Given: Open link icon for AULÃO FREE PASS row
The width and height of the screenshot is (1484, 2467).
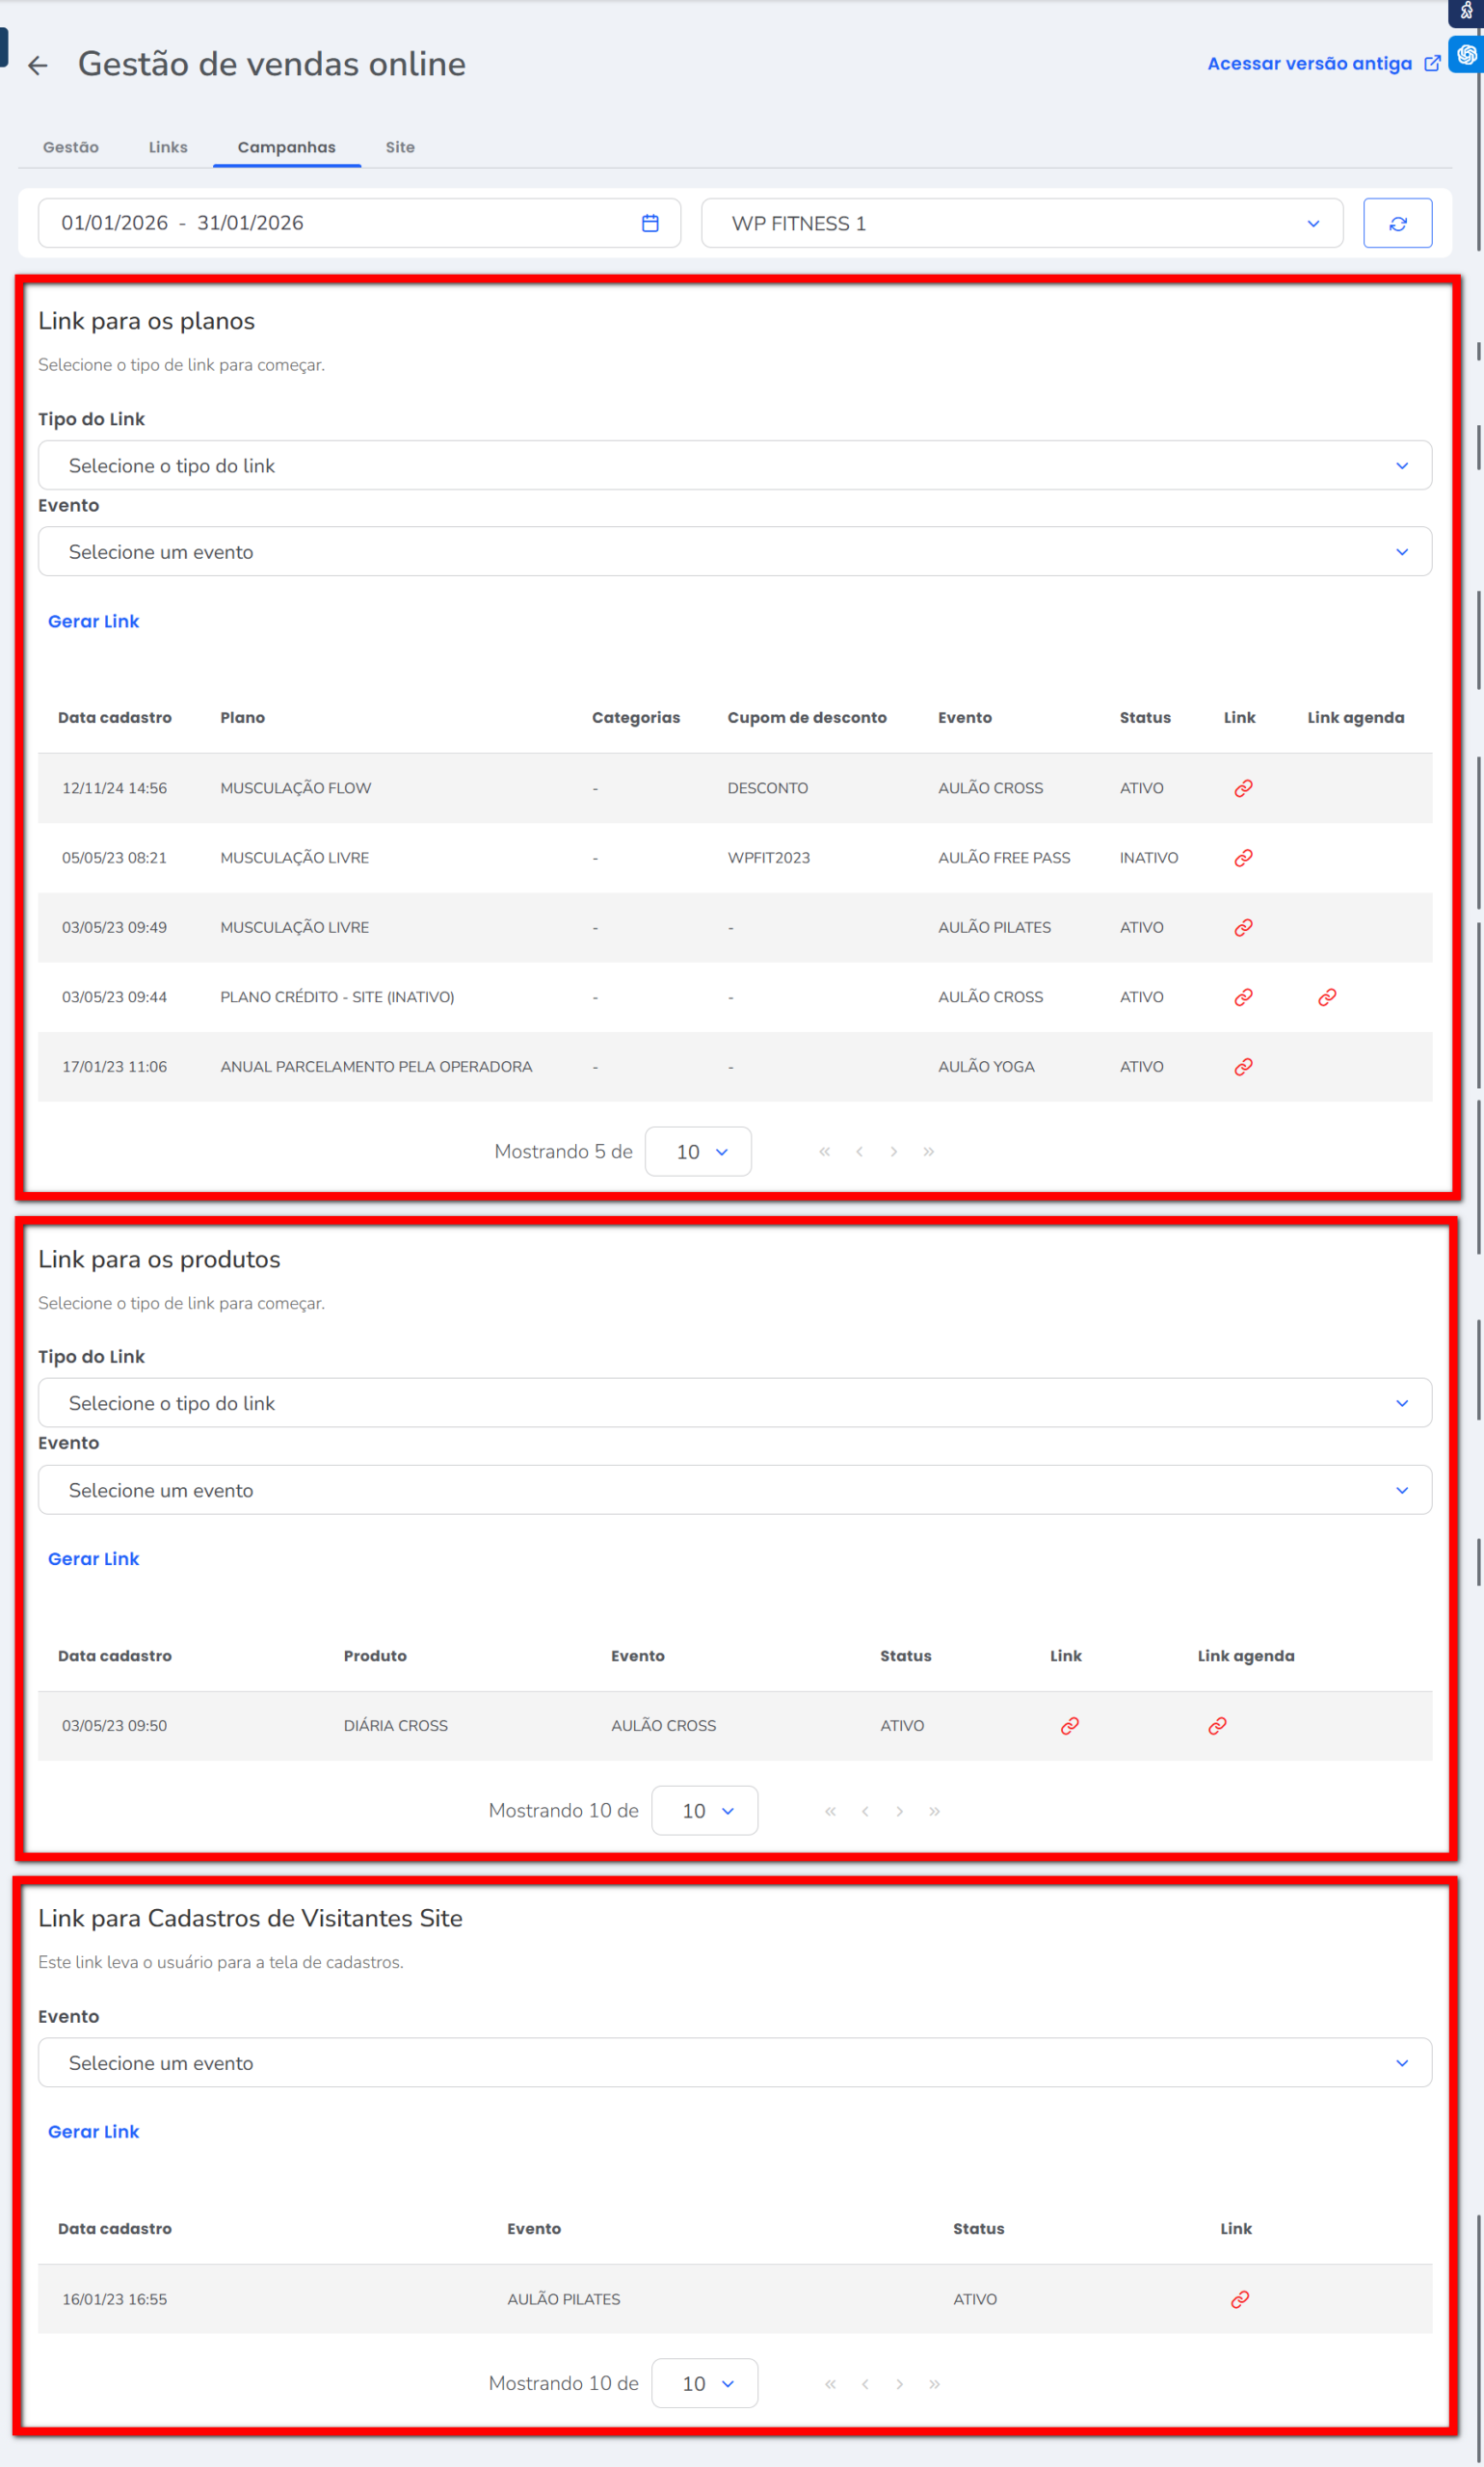Looking at the screenshot, I should click(1242, 858).
